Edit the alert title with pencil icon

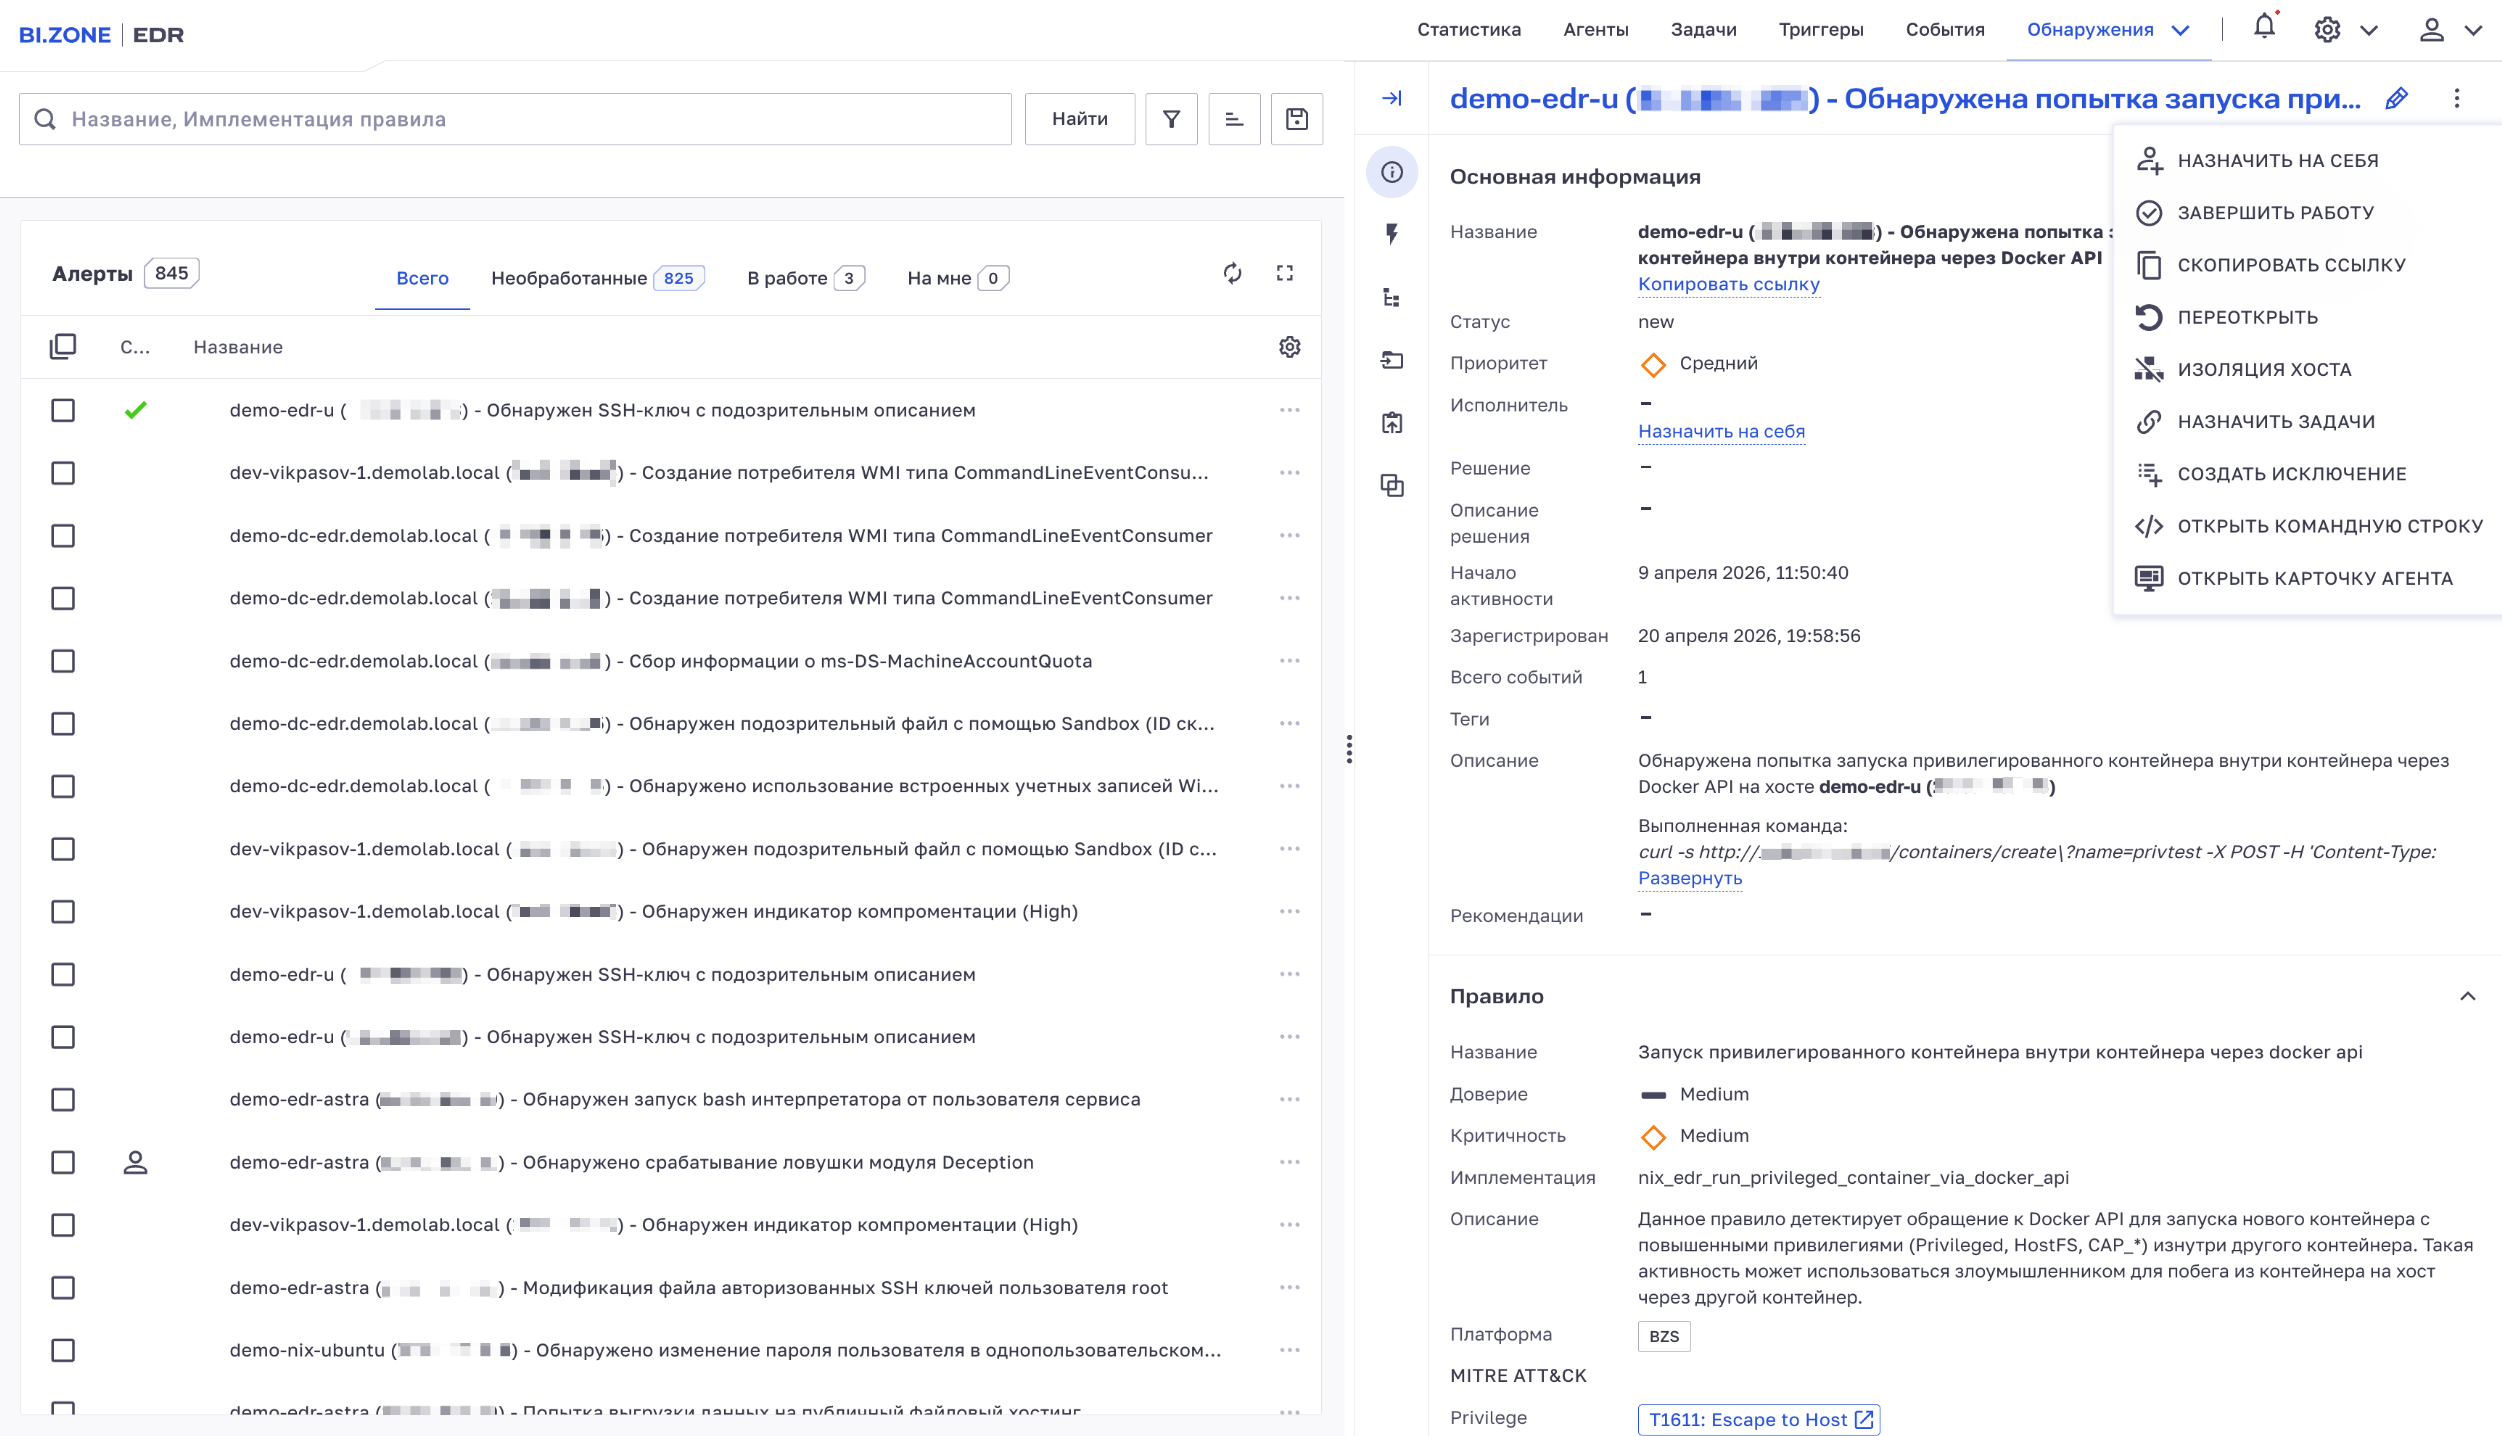2396,98
